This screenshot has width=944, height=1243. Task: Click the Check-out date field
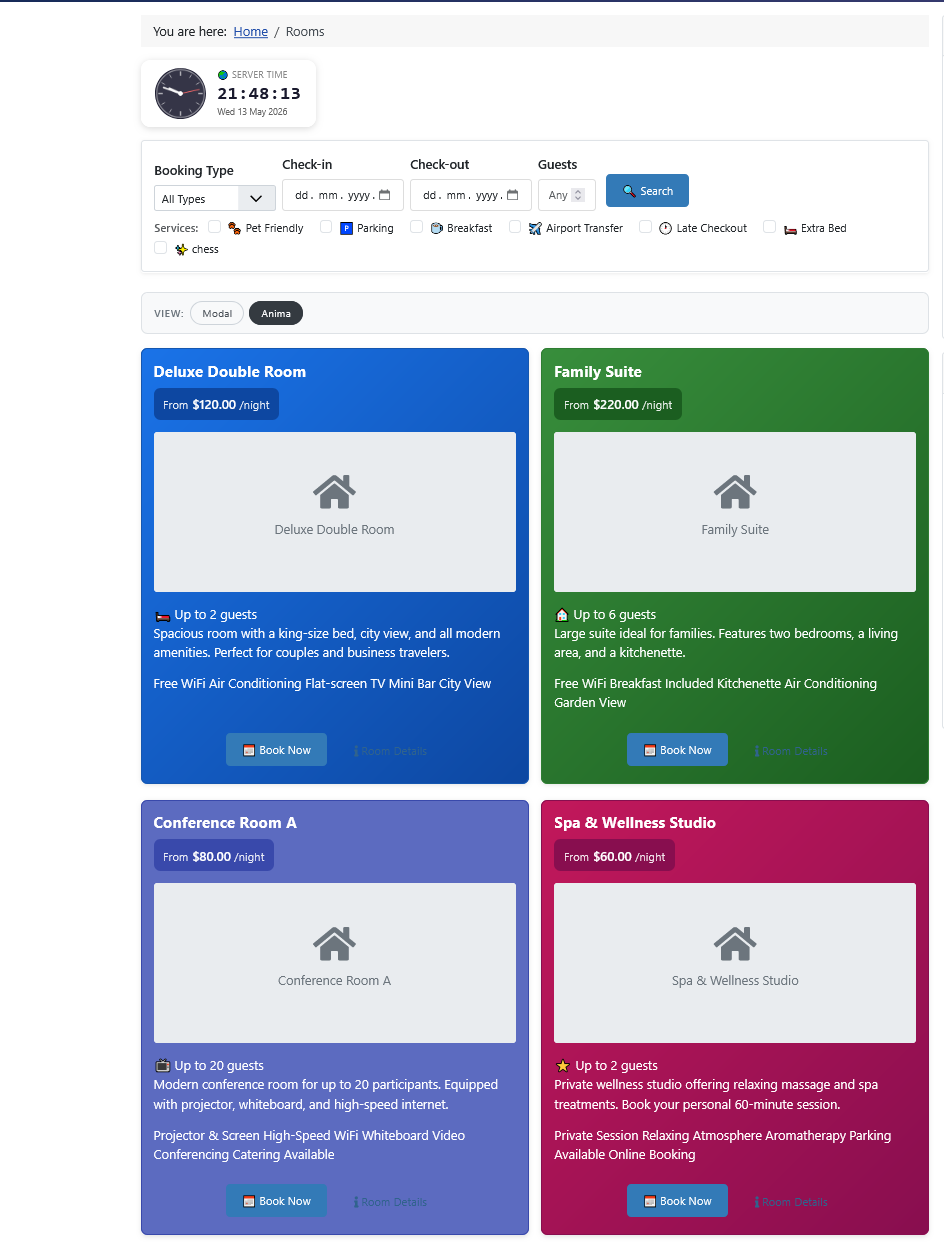pyautogui.click(x=471, y=195)
